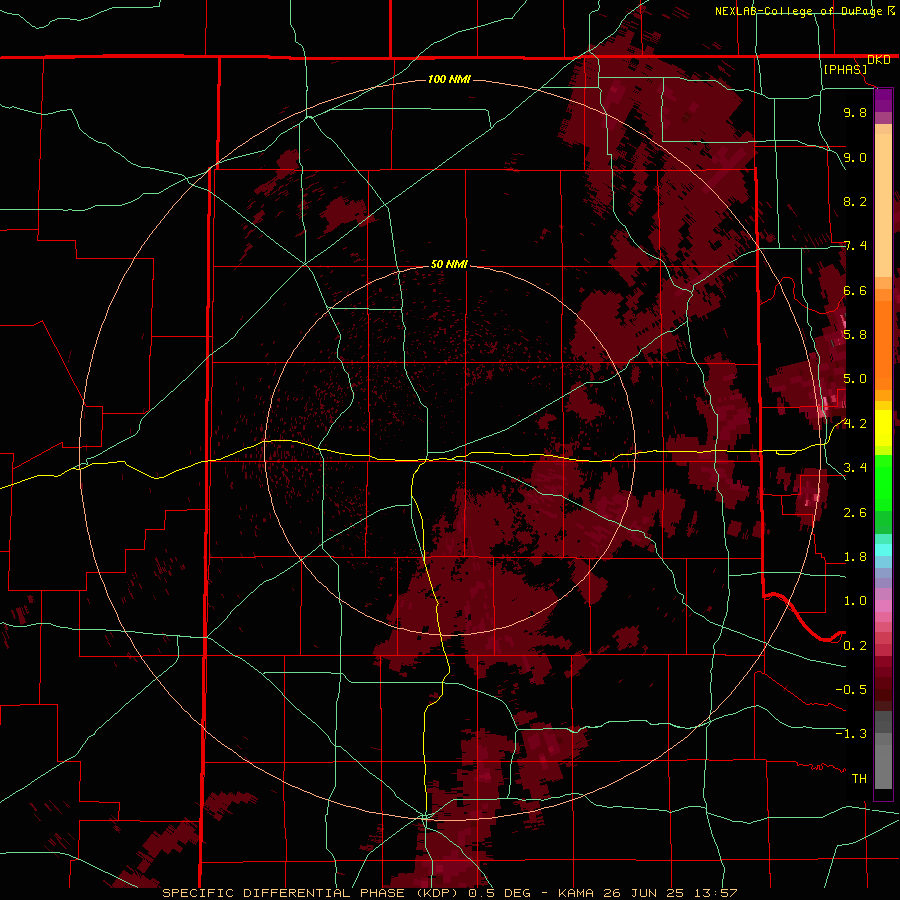Select the purple top segment of color bar
900x900 pixels.
(883, 100)
